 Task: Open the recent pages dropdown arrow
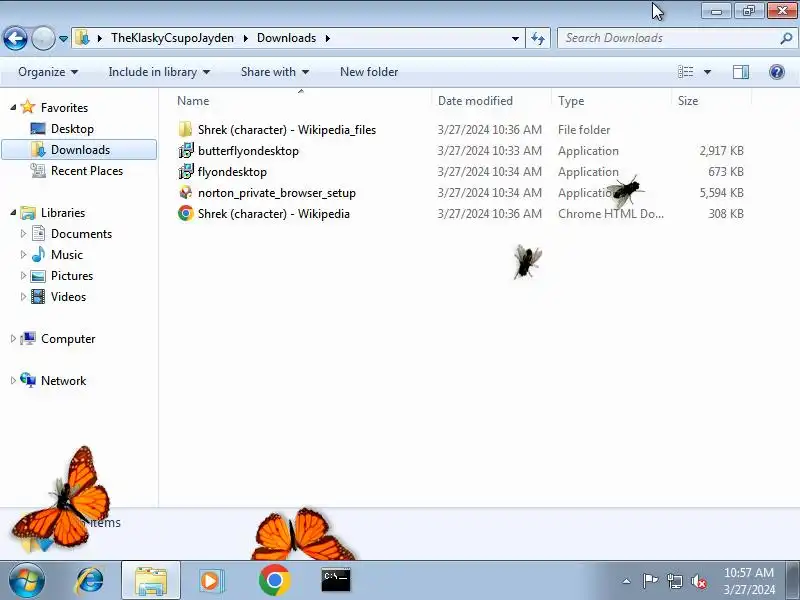tap(63, 39)
